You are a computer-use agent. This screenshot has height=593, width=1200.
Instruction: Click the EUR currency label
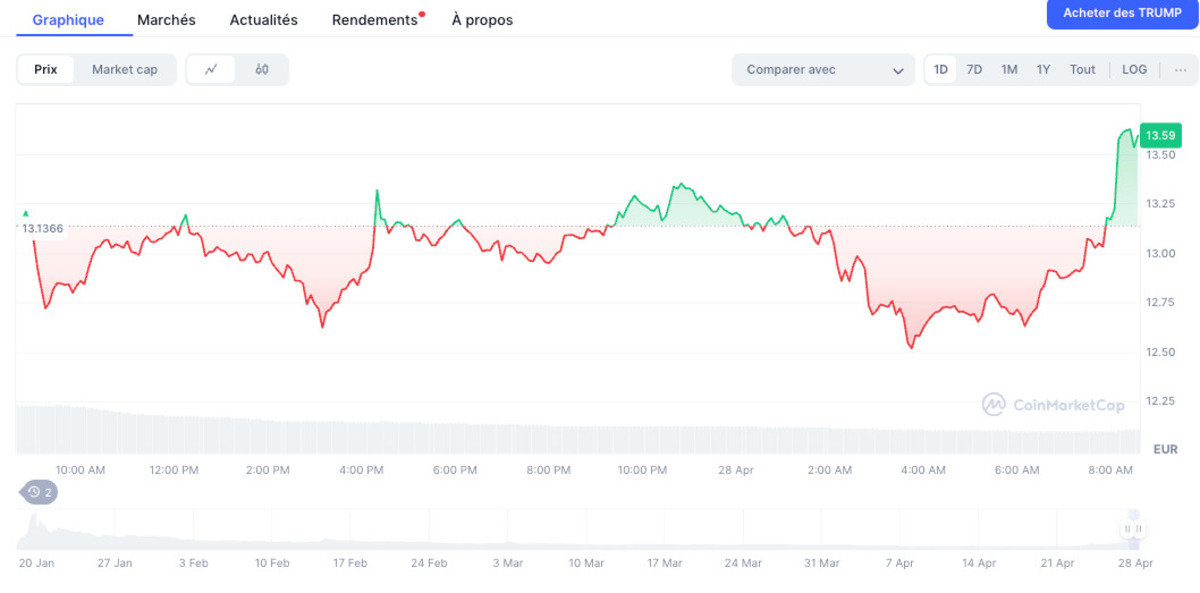click(x=1165, y=449)
